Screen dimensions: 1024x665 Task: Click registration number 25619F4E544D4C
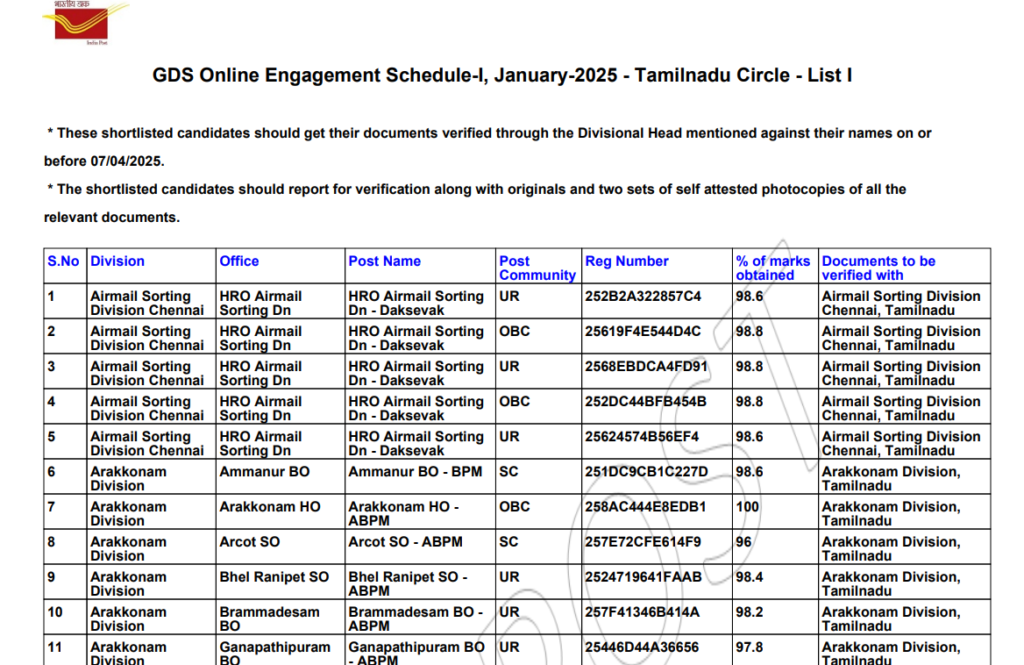[643, 332]
